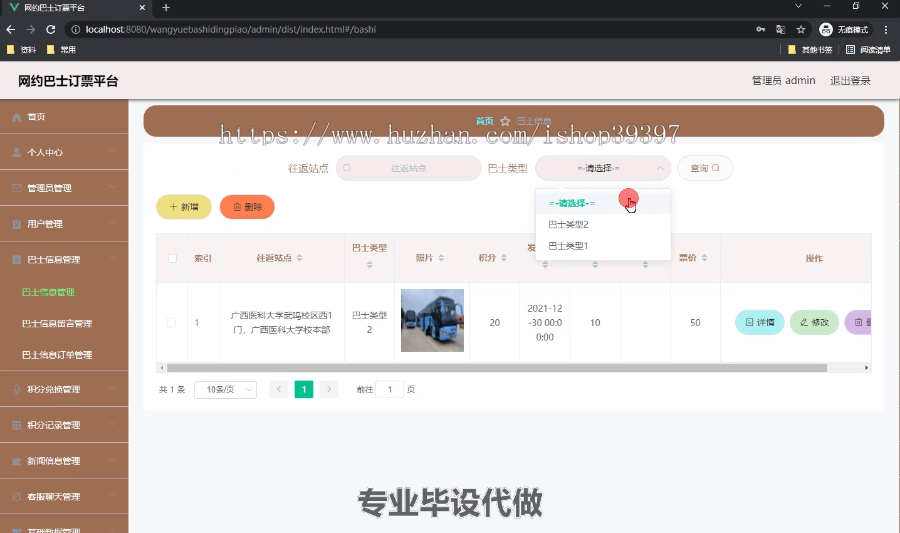The image size is (900, 533).
Task: Reload the current browser page
Action: click(51, 29)
